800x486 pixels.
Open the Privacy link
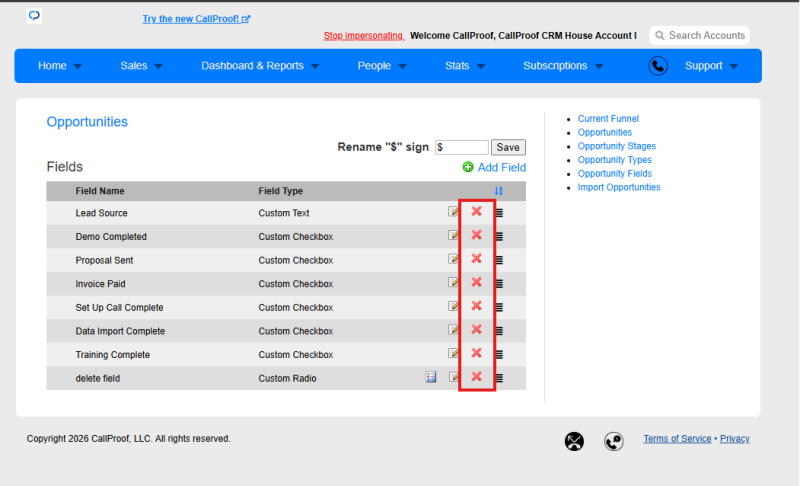pyautogui.click(x=735, y=439)
